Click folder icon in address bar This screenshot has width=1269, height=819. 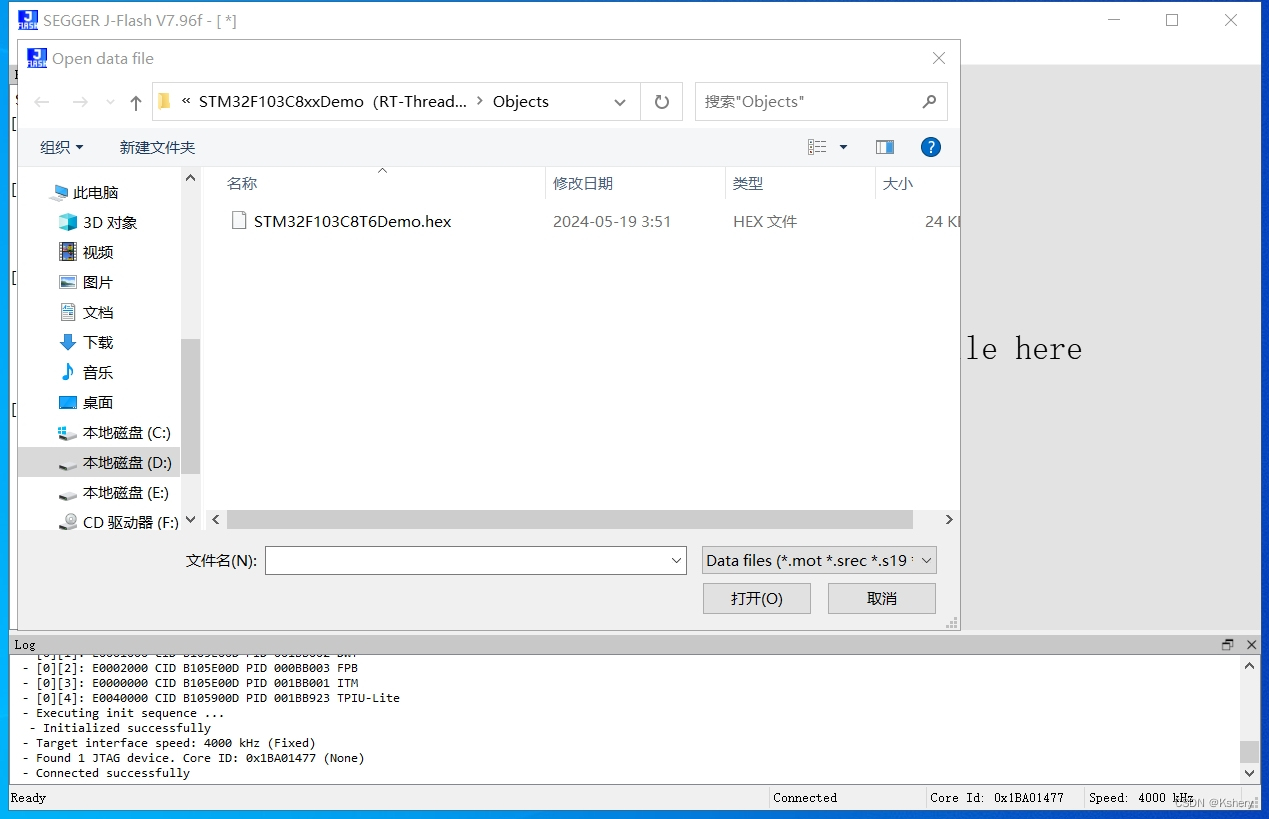(x=165, y=101)
